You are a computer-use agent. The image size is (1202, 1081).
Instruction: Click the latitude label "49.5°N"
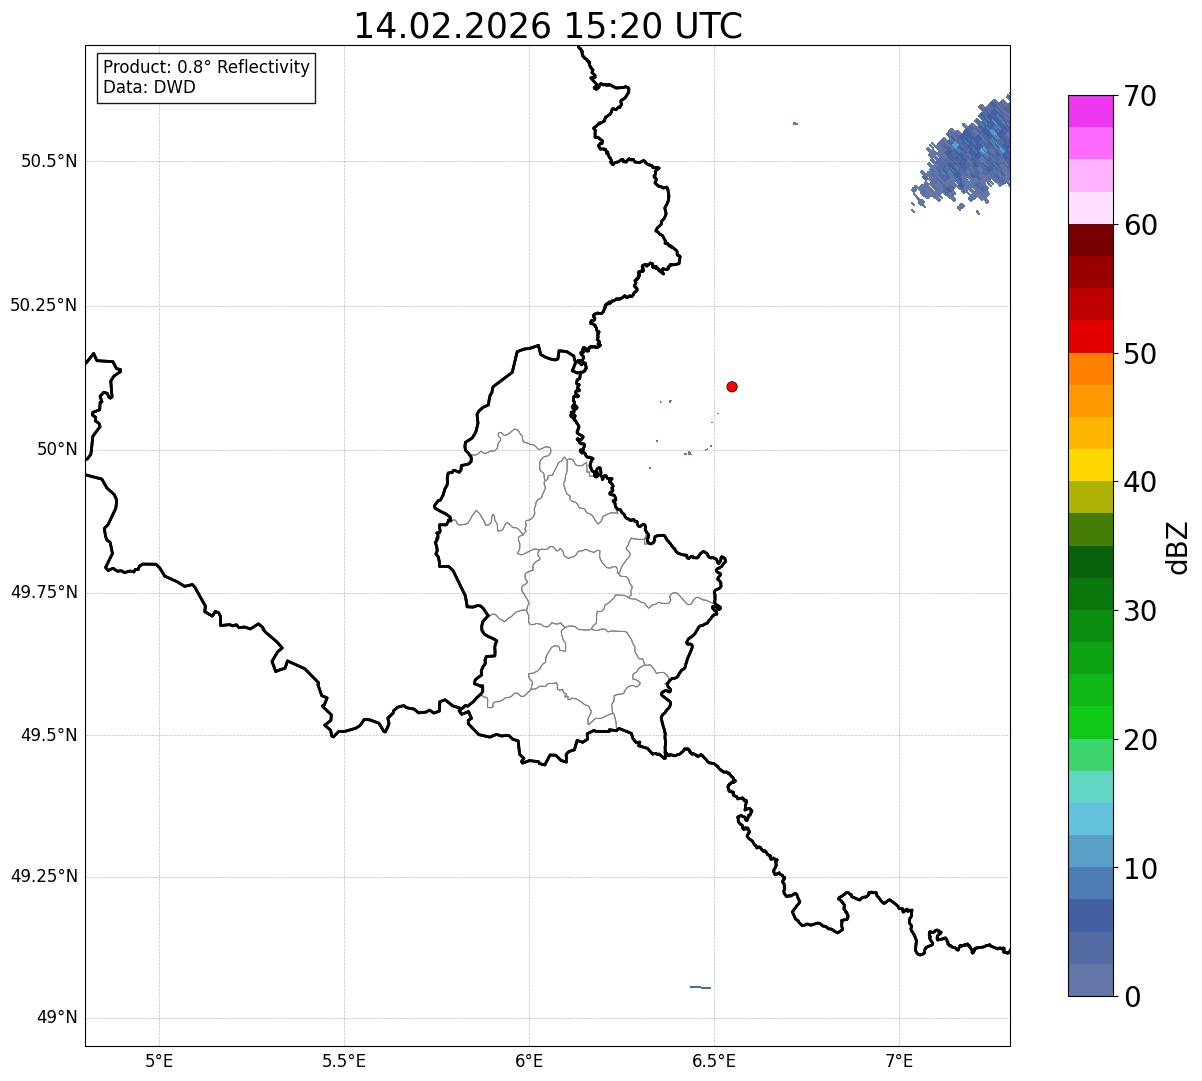[48, 736]
